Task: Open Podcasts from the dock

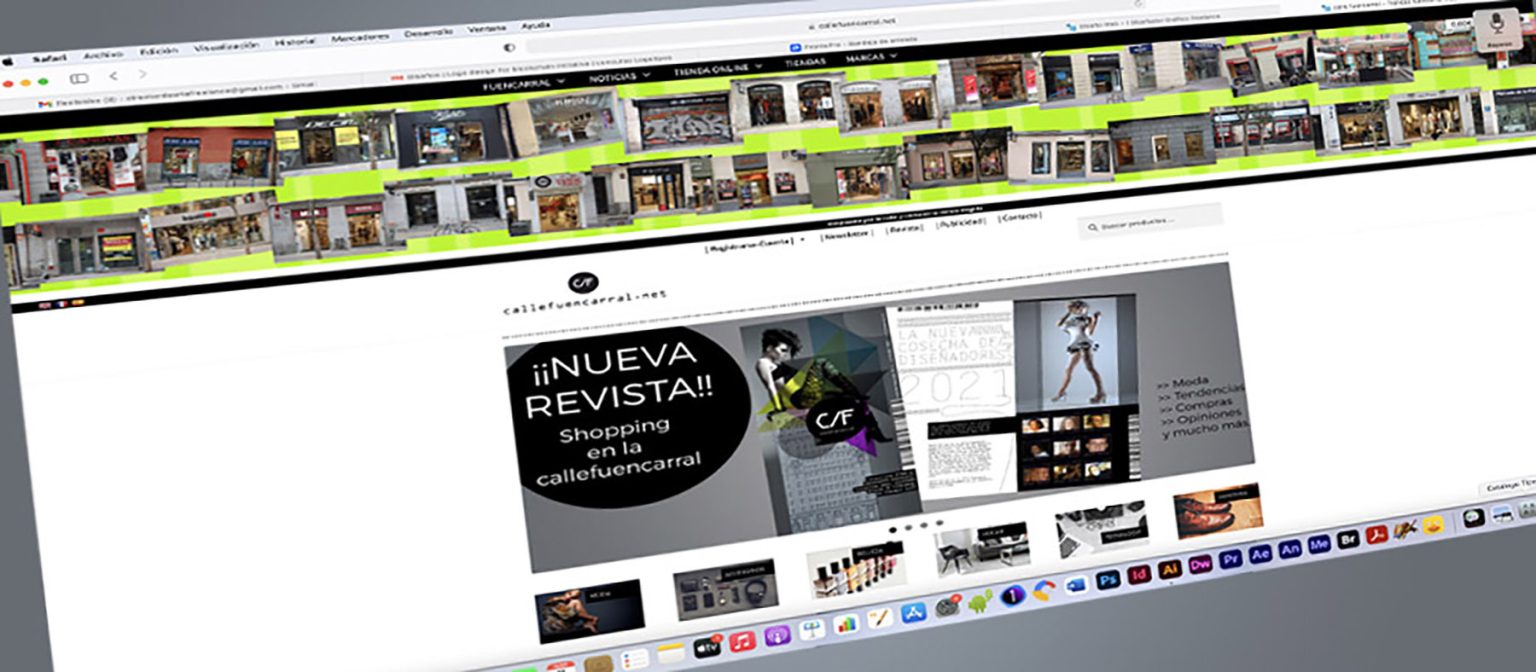Action: click(777, 635)
